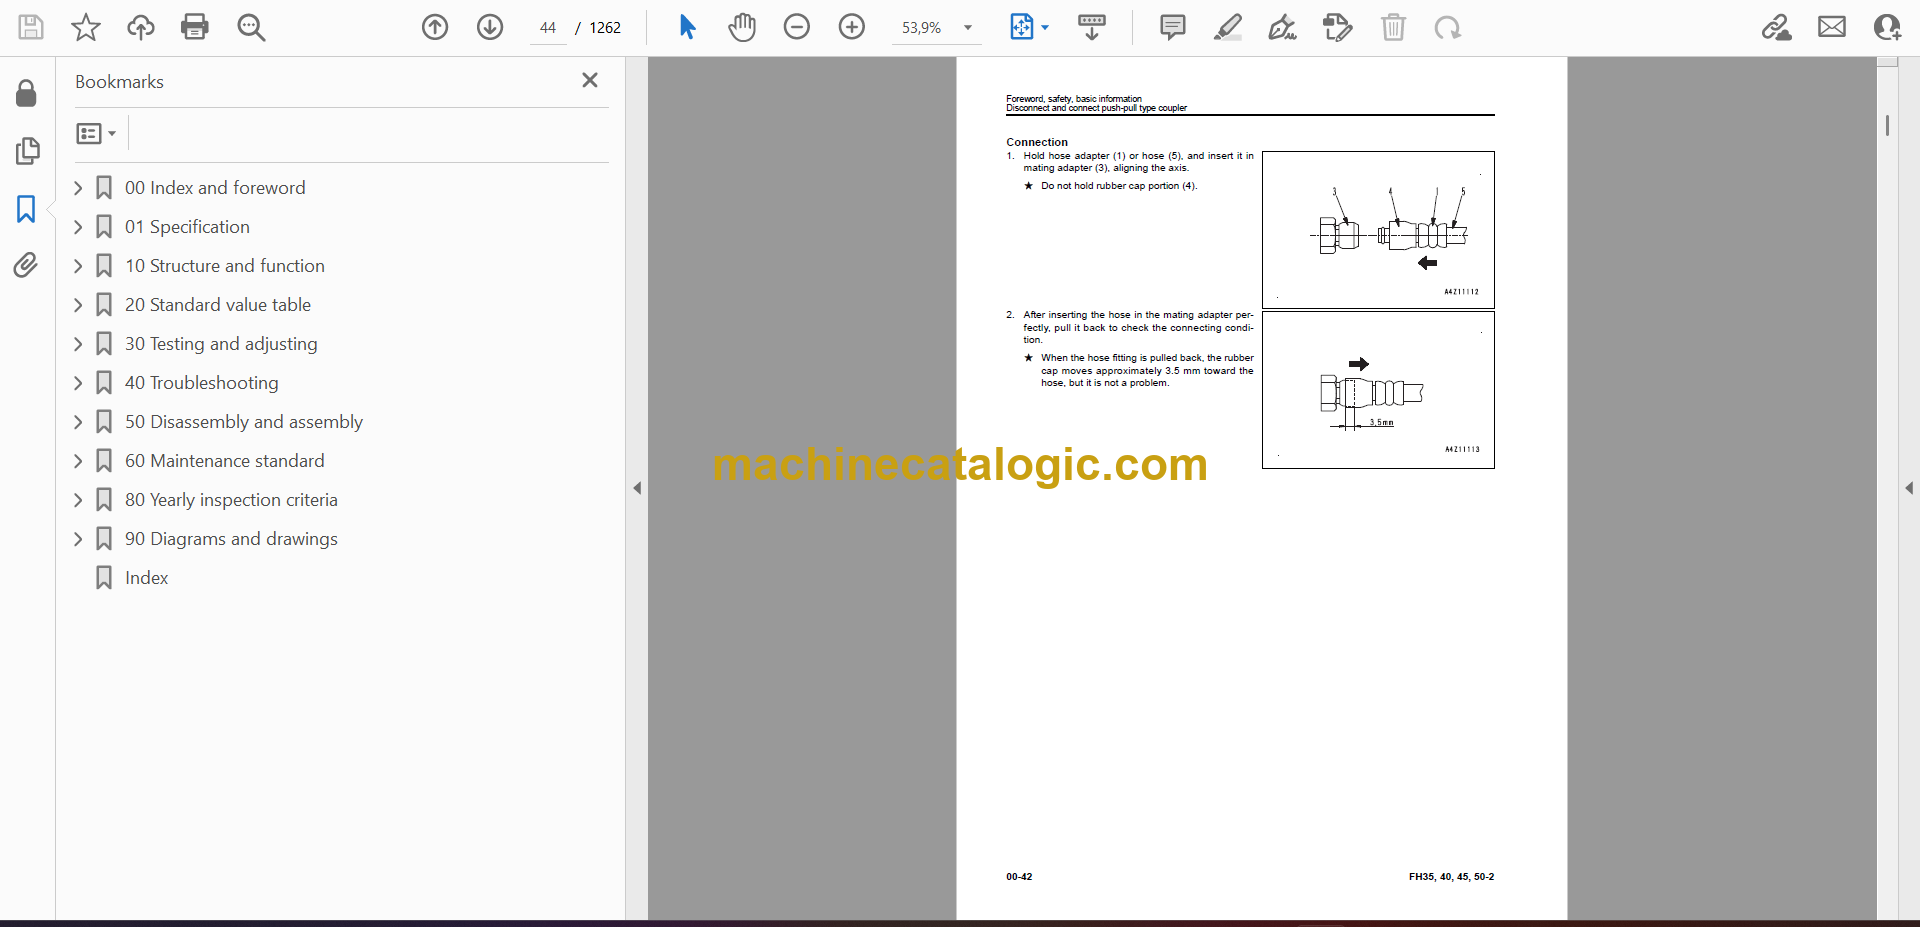Screen dimensions: 1920x927
Task: Expand the 80 Yearly inspection criteria bookmark
Action: 78,500
